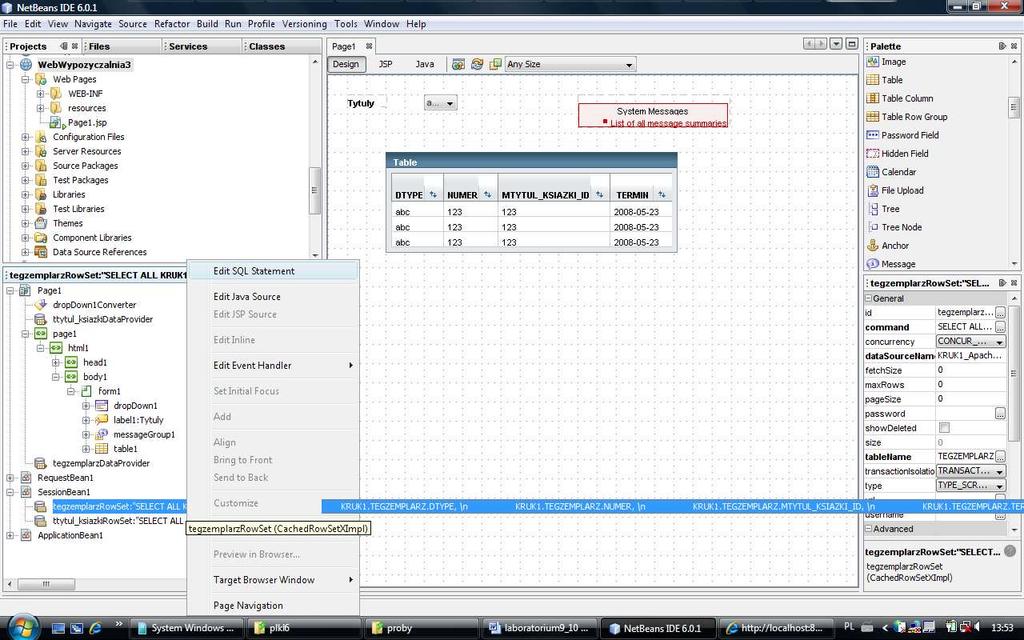Click the File Upload palette icon
Screen dimensions: 1024x640
coord(872,190)
